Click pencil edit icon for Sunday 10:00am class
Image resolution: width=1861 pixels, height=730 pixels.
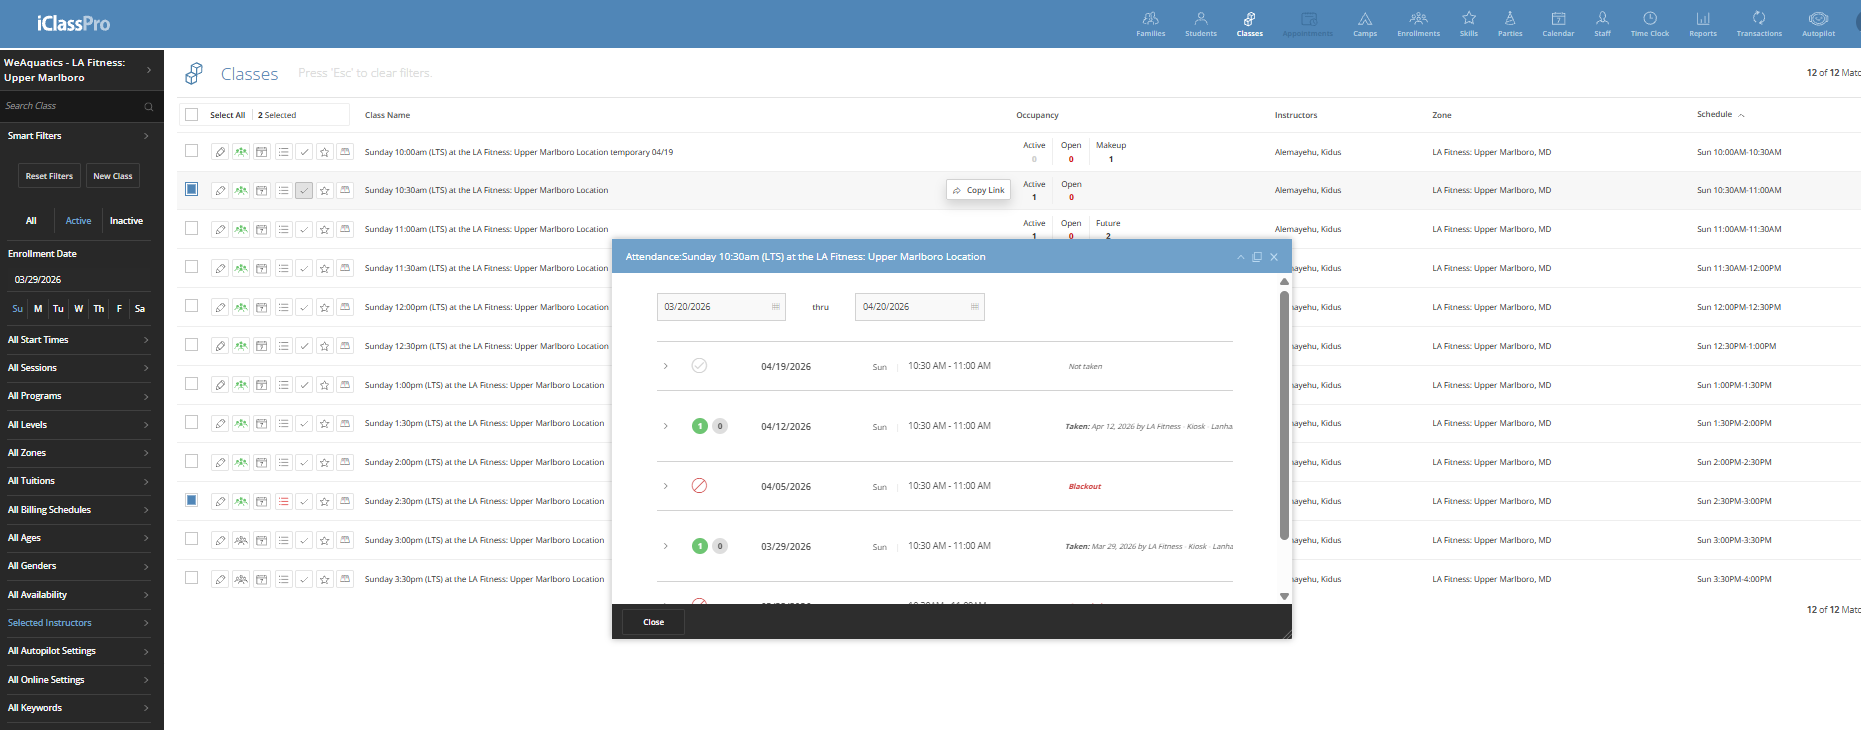point(220,152)
